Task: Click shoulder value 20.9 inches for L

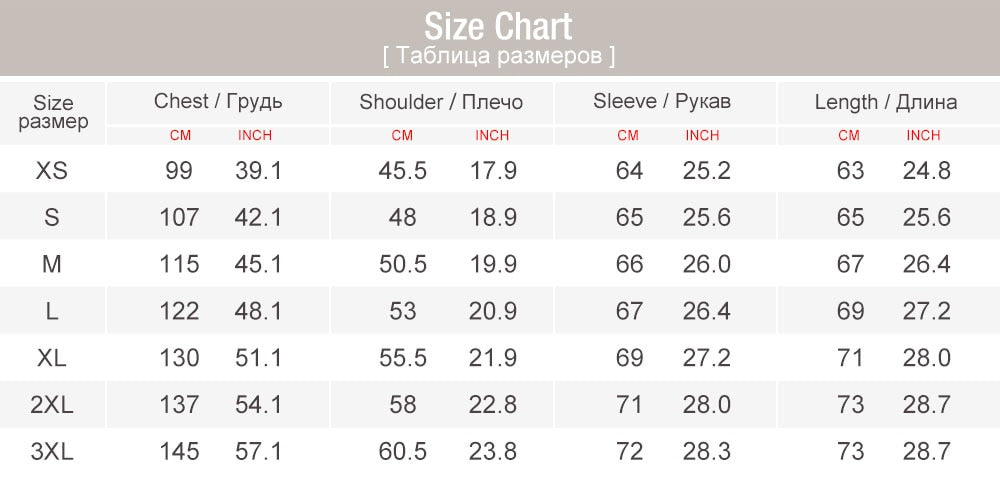Action: [493, 312]
